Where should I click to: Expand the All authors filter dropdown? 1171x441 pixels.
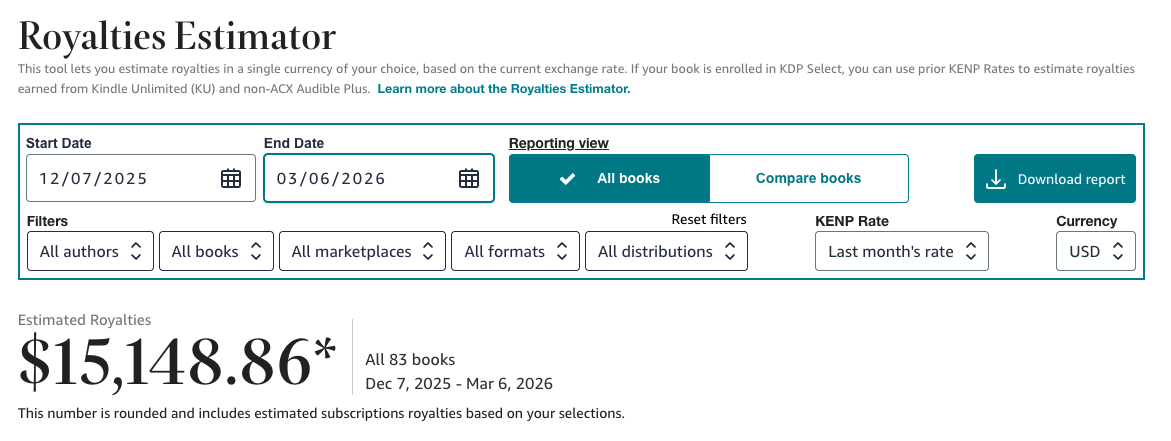pos(90,252)
